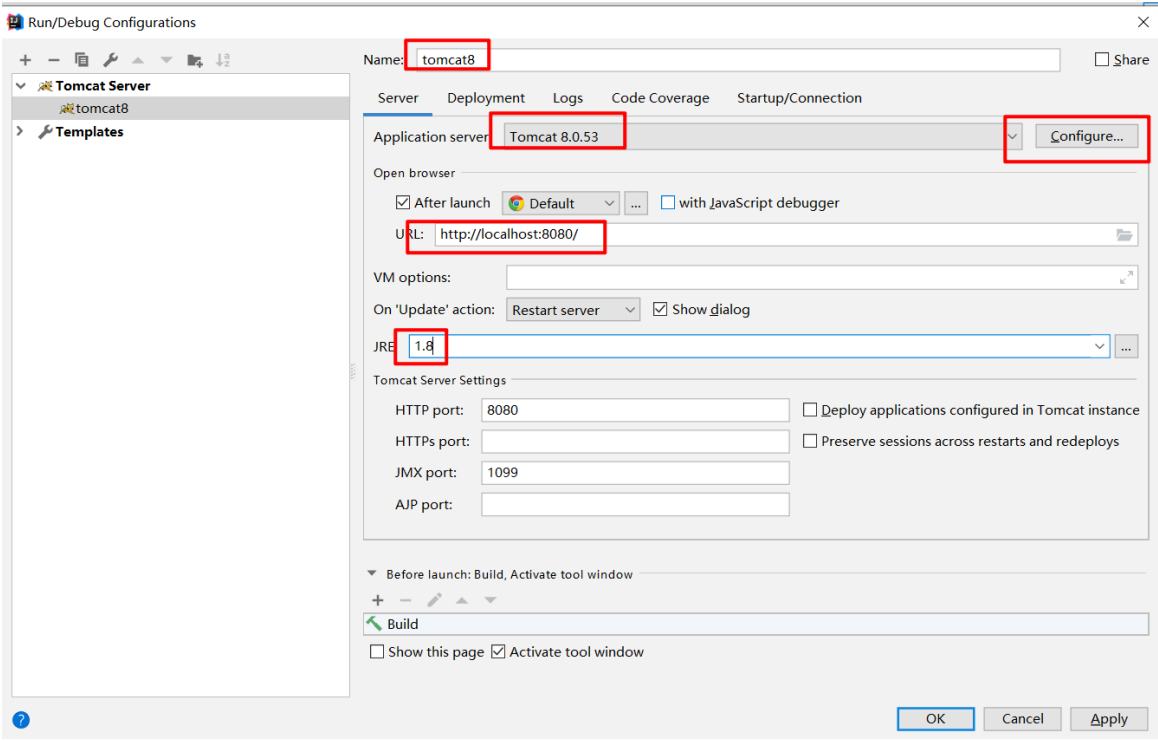Viewport: 1158px width, 741px height.
Task: Remove the selected configuration with minus icon
Action: [53, 61]
